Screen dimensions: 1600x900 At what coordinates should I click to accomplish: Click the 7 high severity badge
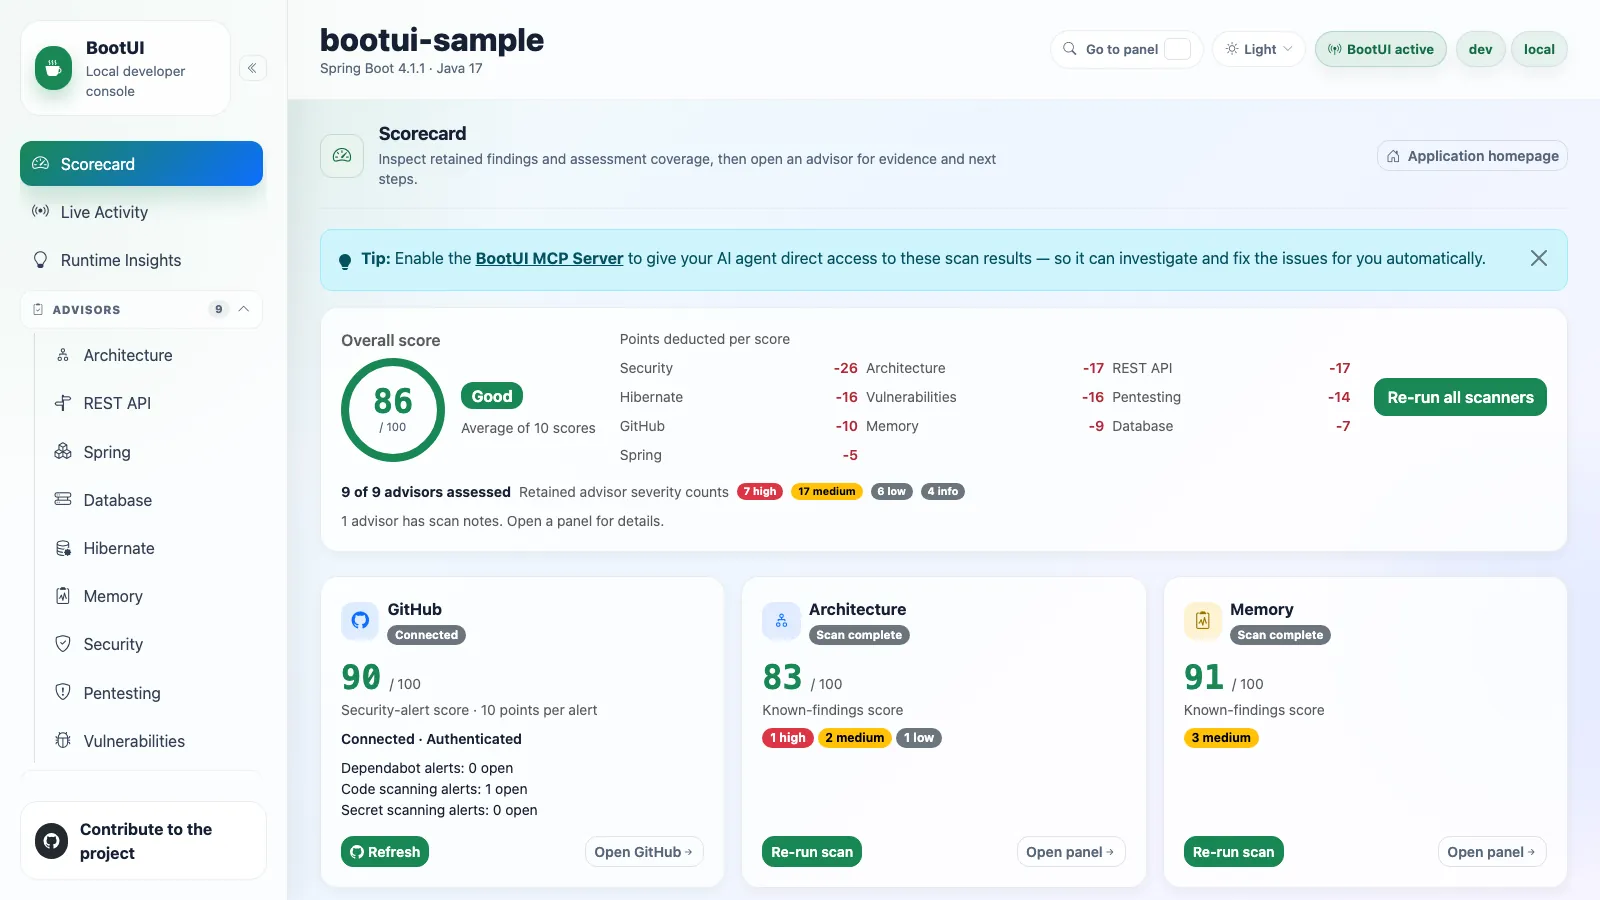coord(760,491)
